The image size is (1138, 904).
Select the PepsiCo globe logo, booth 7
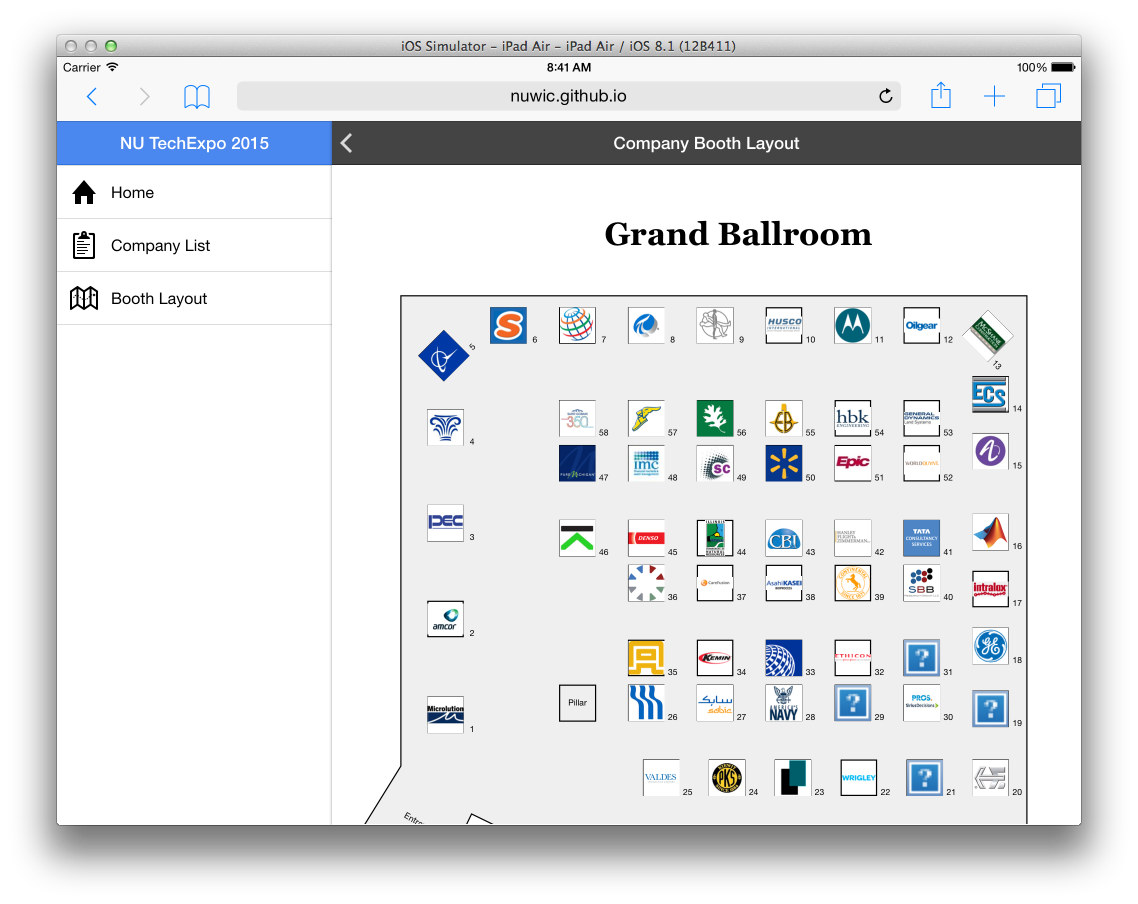[x=577, y=325]
